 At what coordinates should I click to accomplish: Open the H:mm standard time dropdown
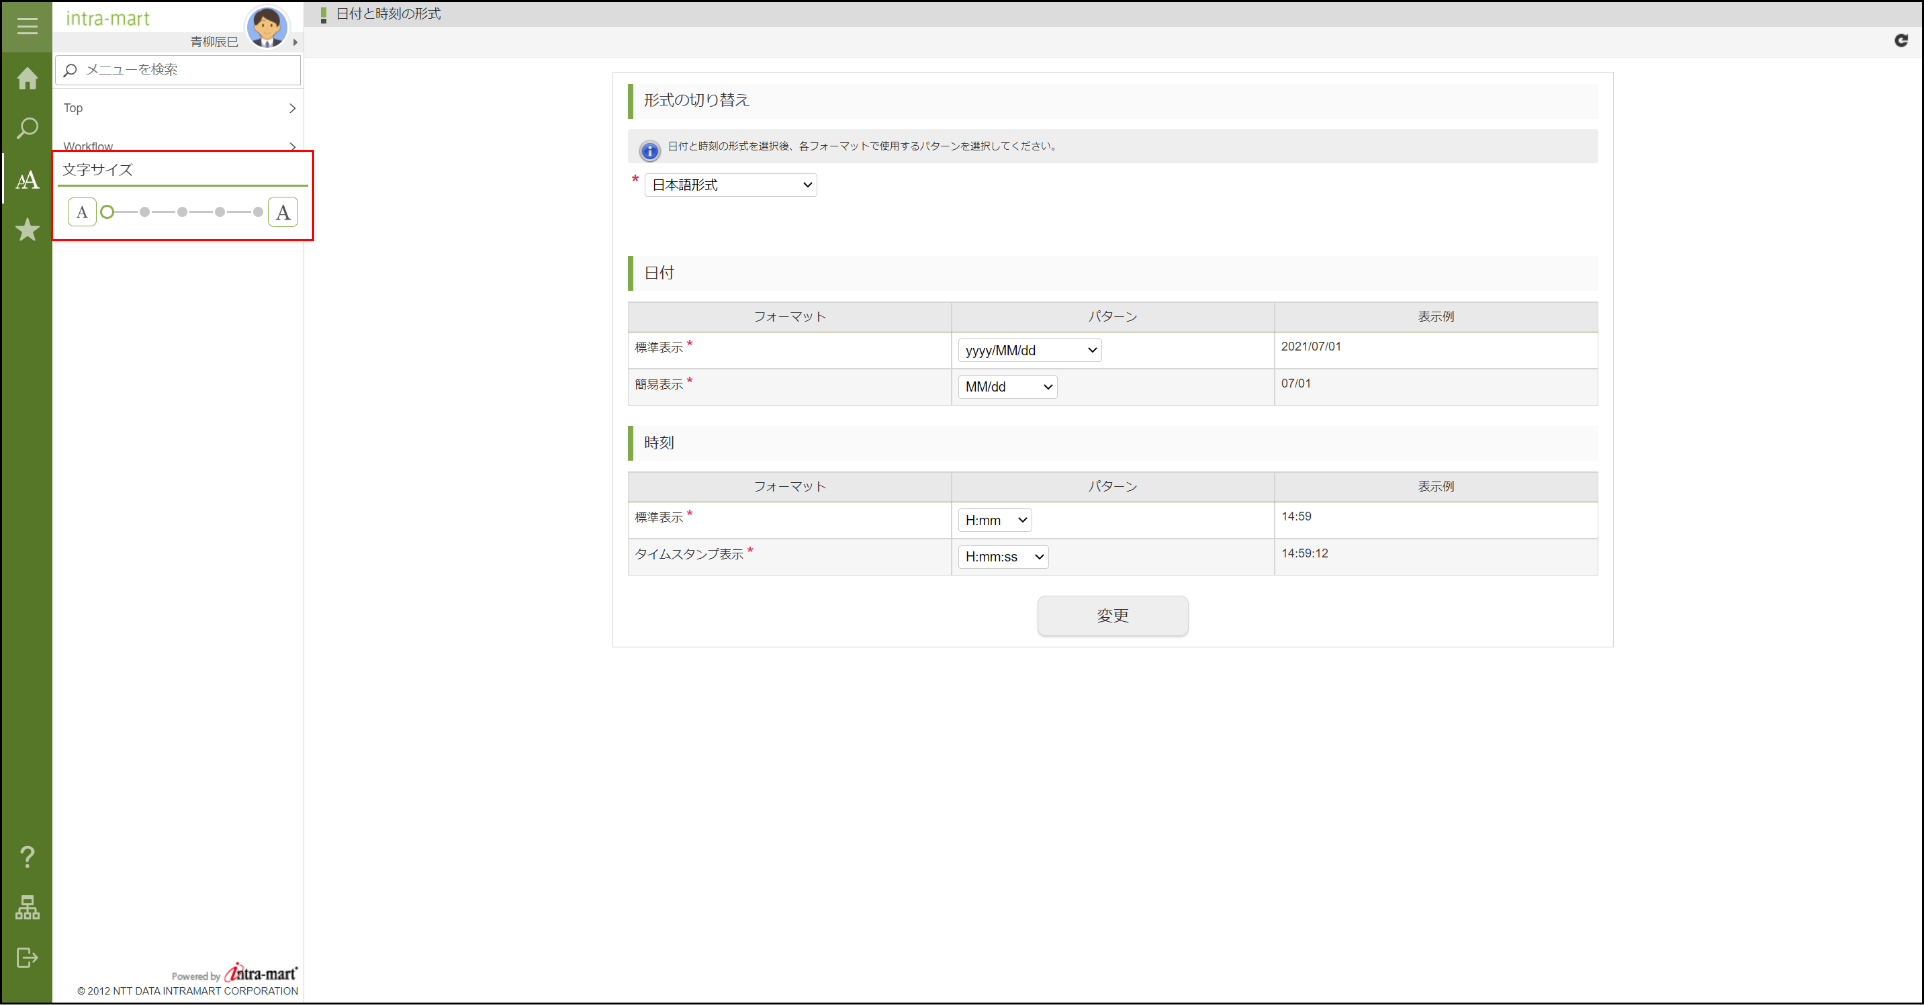pyautogui.click(x=993, y=519)
